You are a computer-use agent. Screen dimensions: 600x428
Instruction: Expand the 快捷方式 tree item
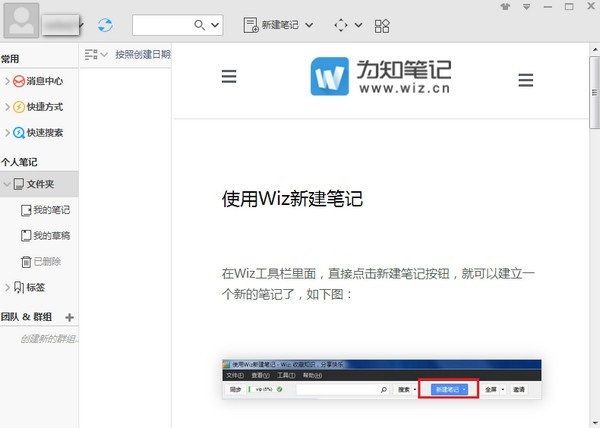tap(7, 107)
